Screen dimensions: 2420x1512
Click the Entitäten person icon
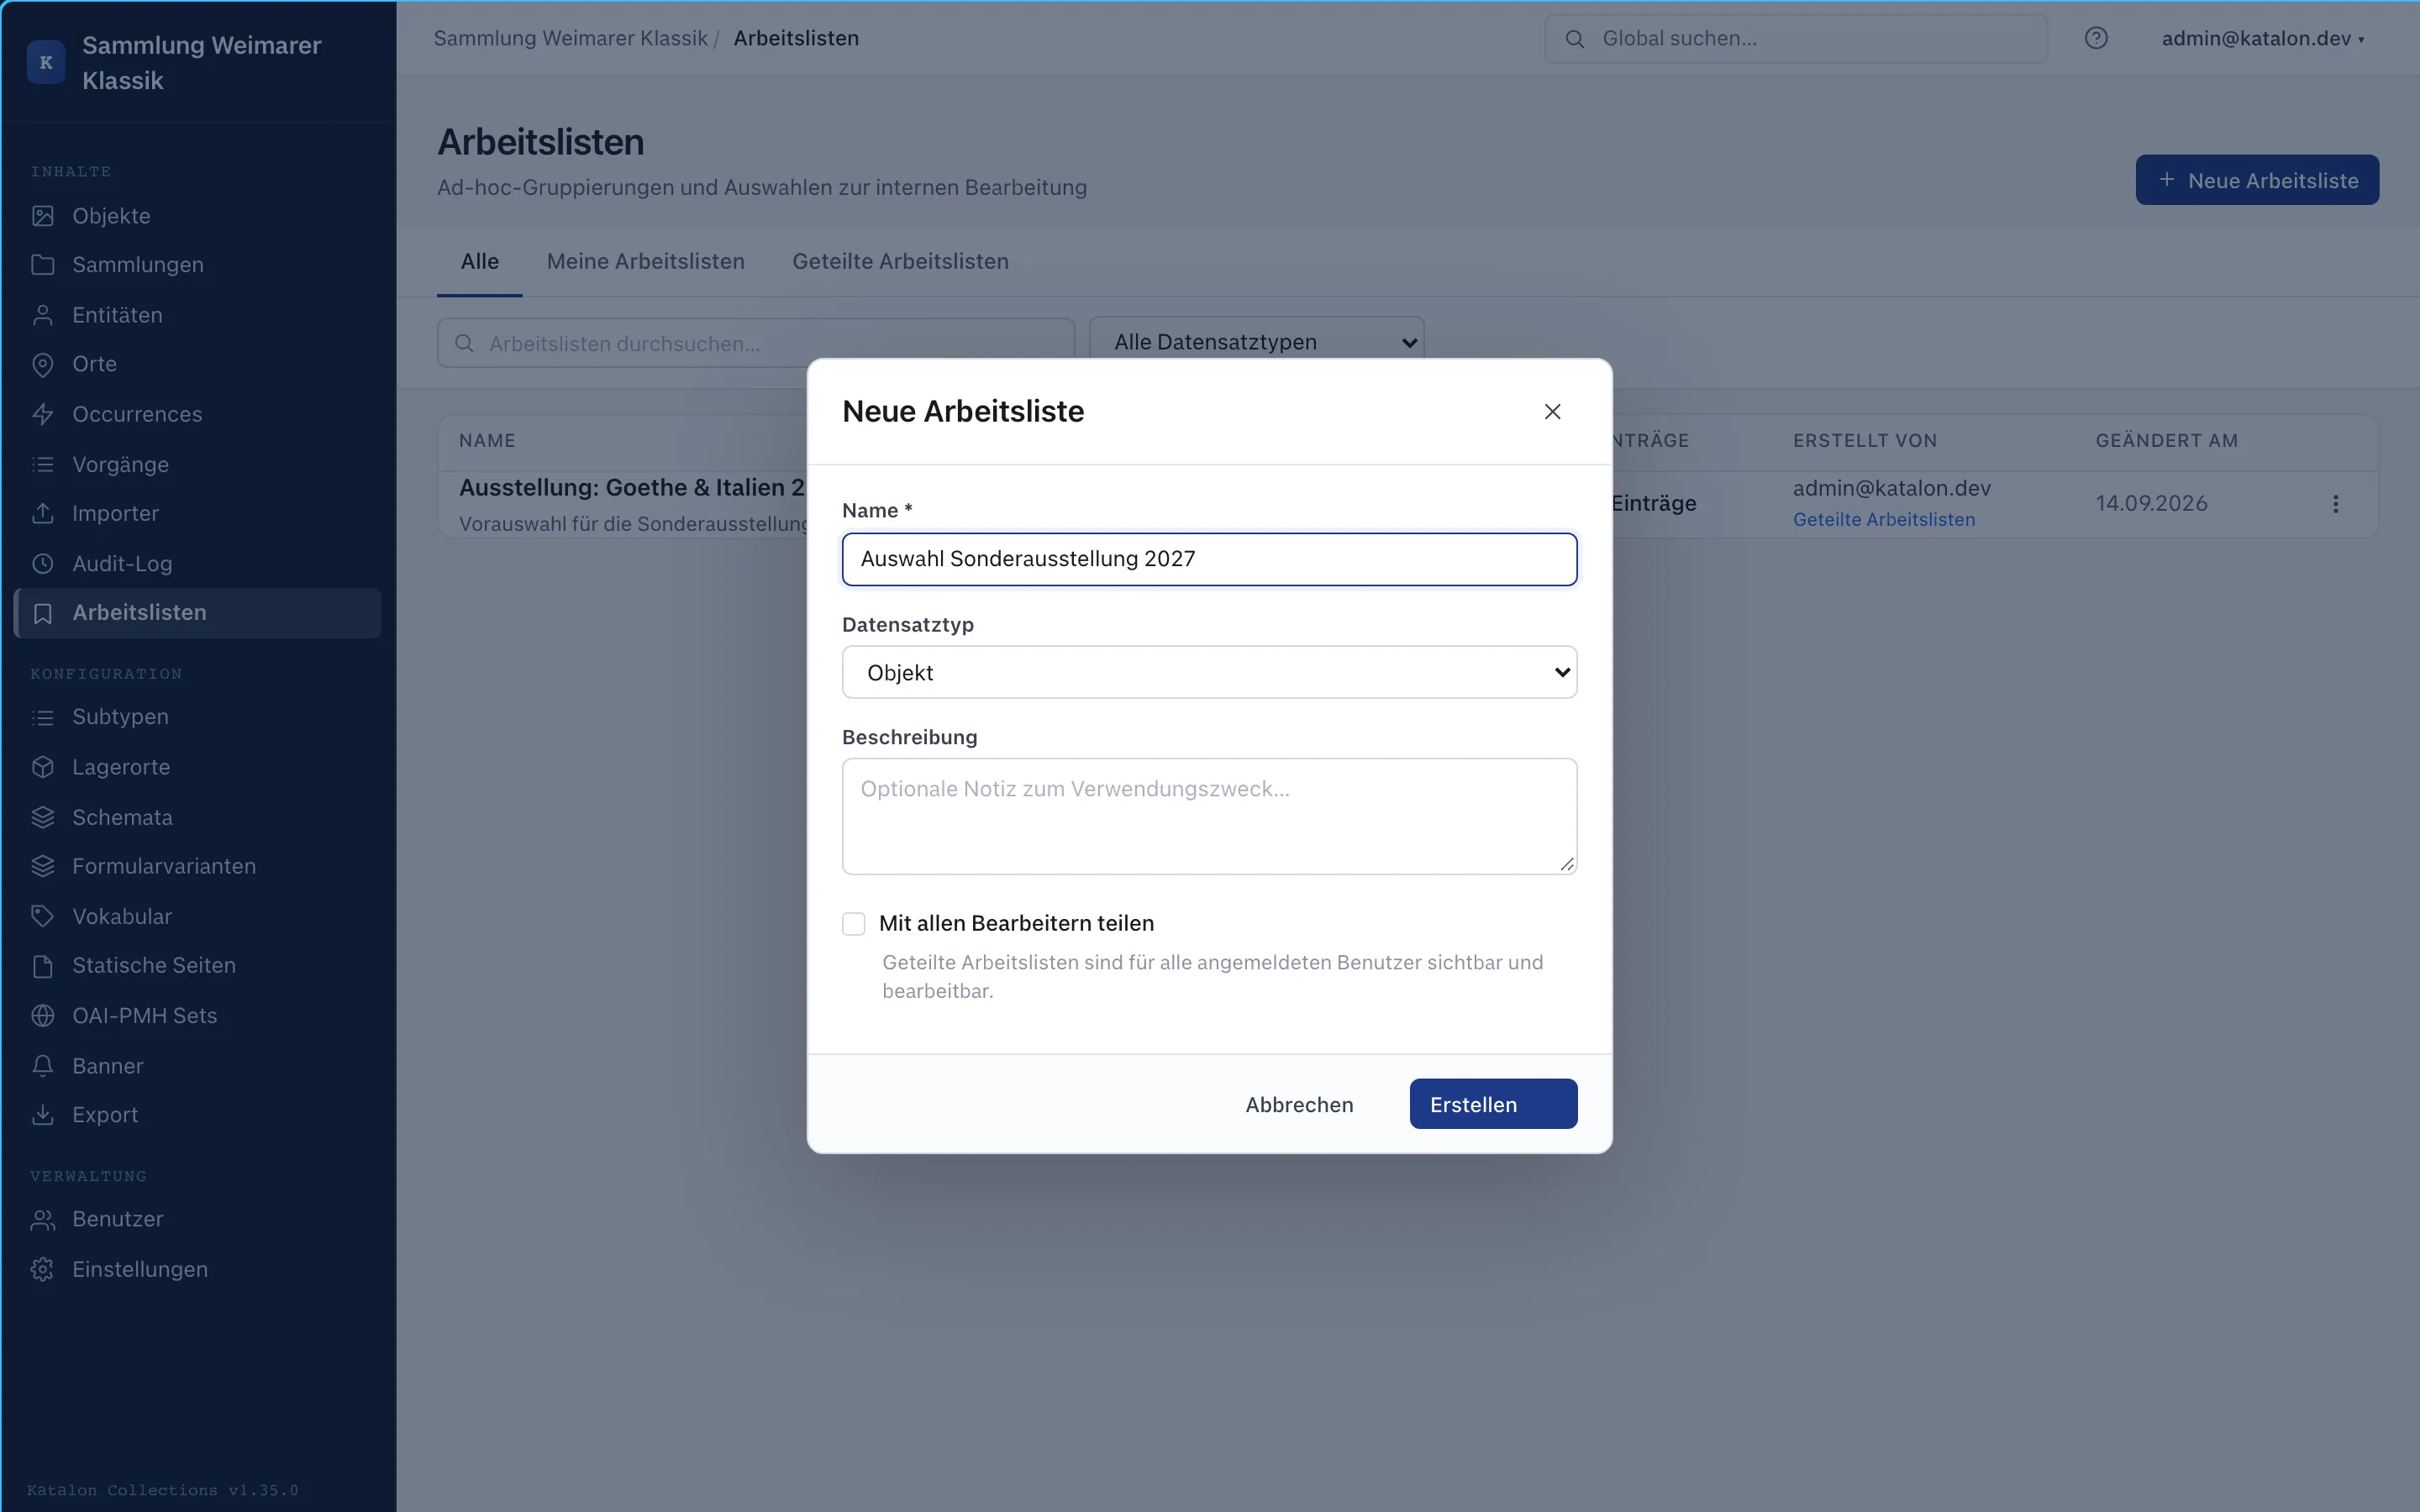[42, 315]
